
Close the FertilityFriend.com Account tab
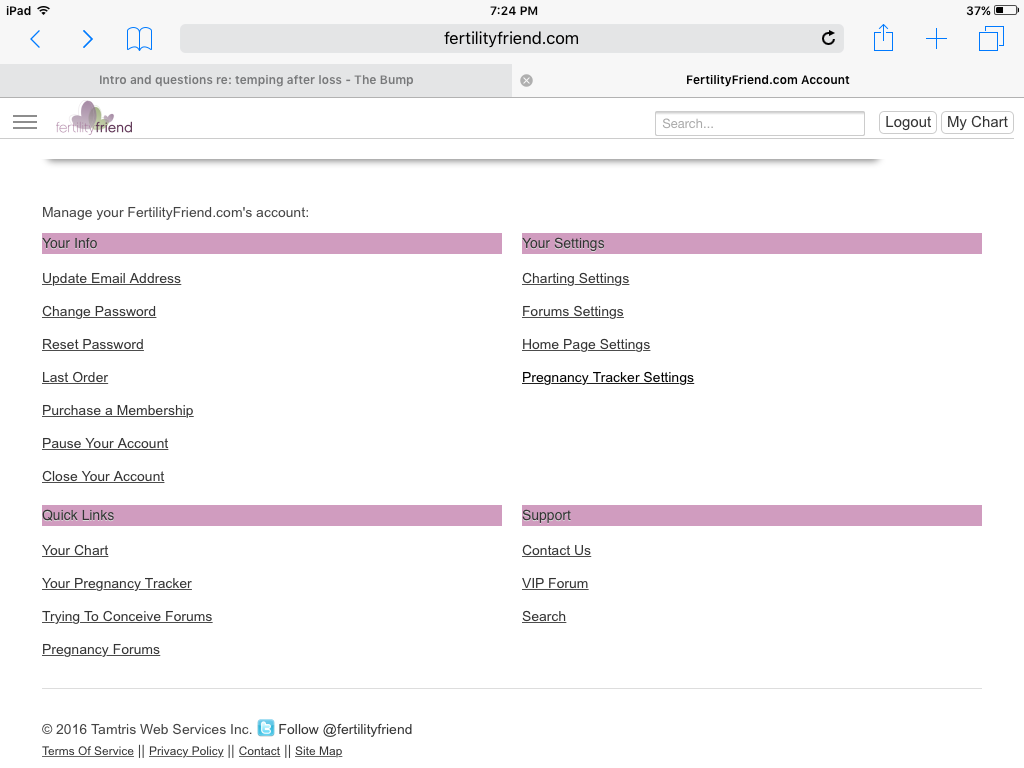point(526,80)
